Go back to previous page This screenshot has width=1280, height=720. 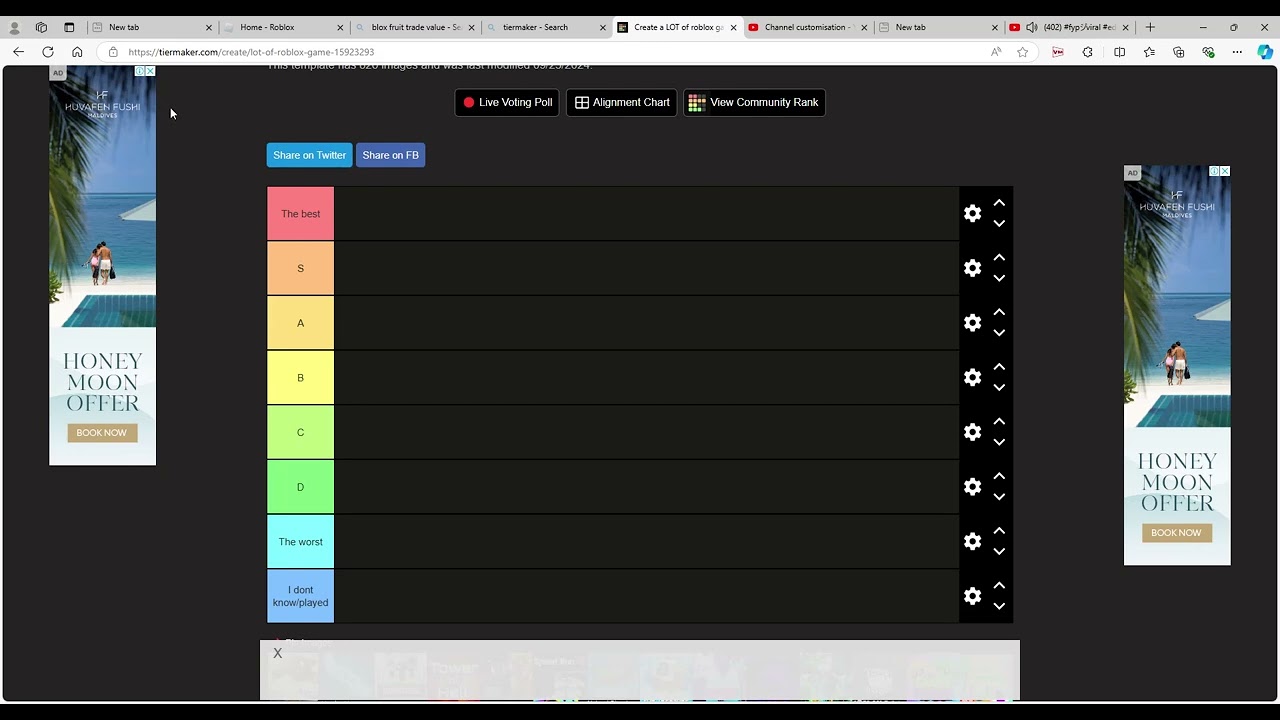point(18,52)
